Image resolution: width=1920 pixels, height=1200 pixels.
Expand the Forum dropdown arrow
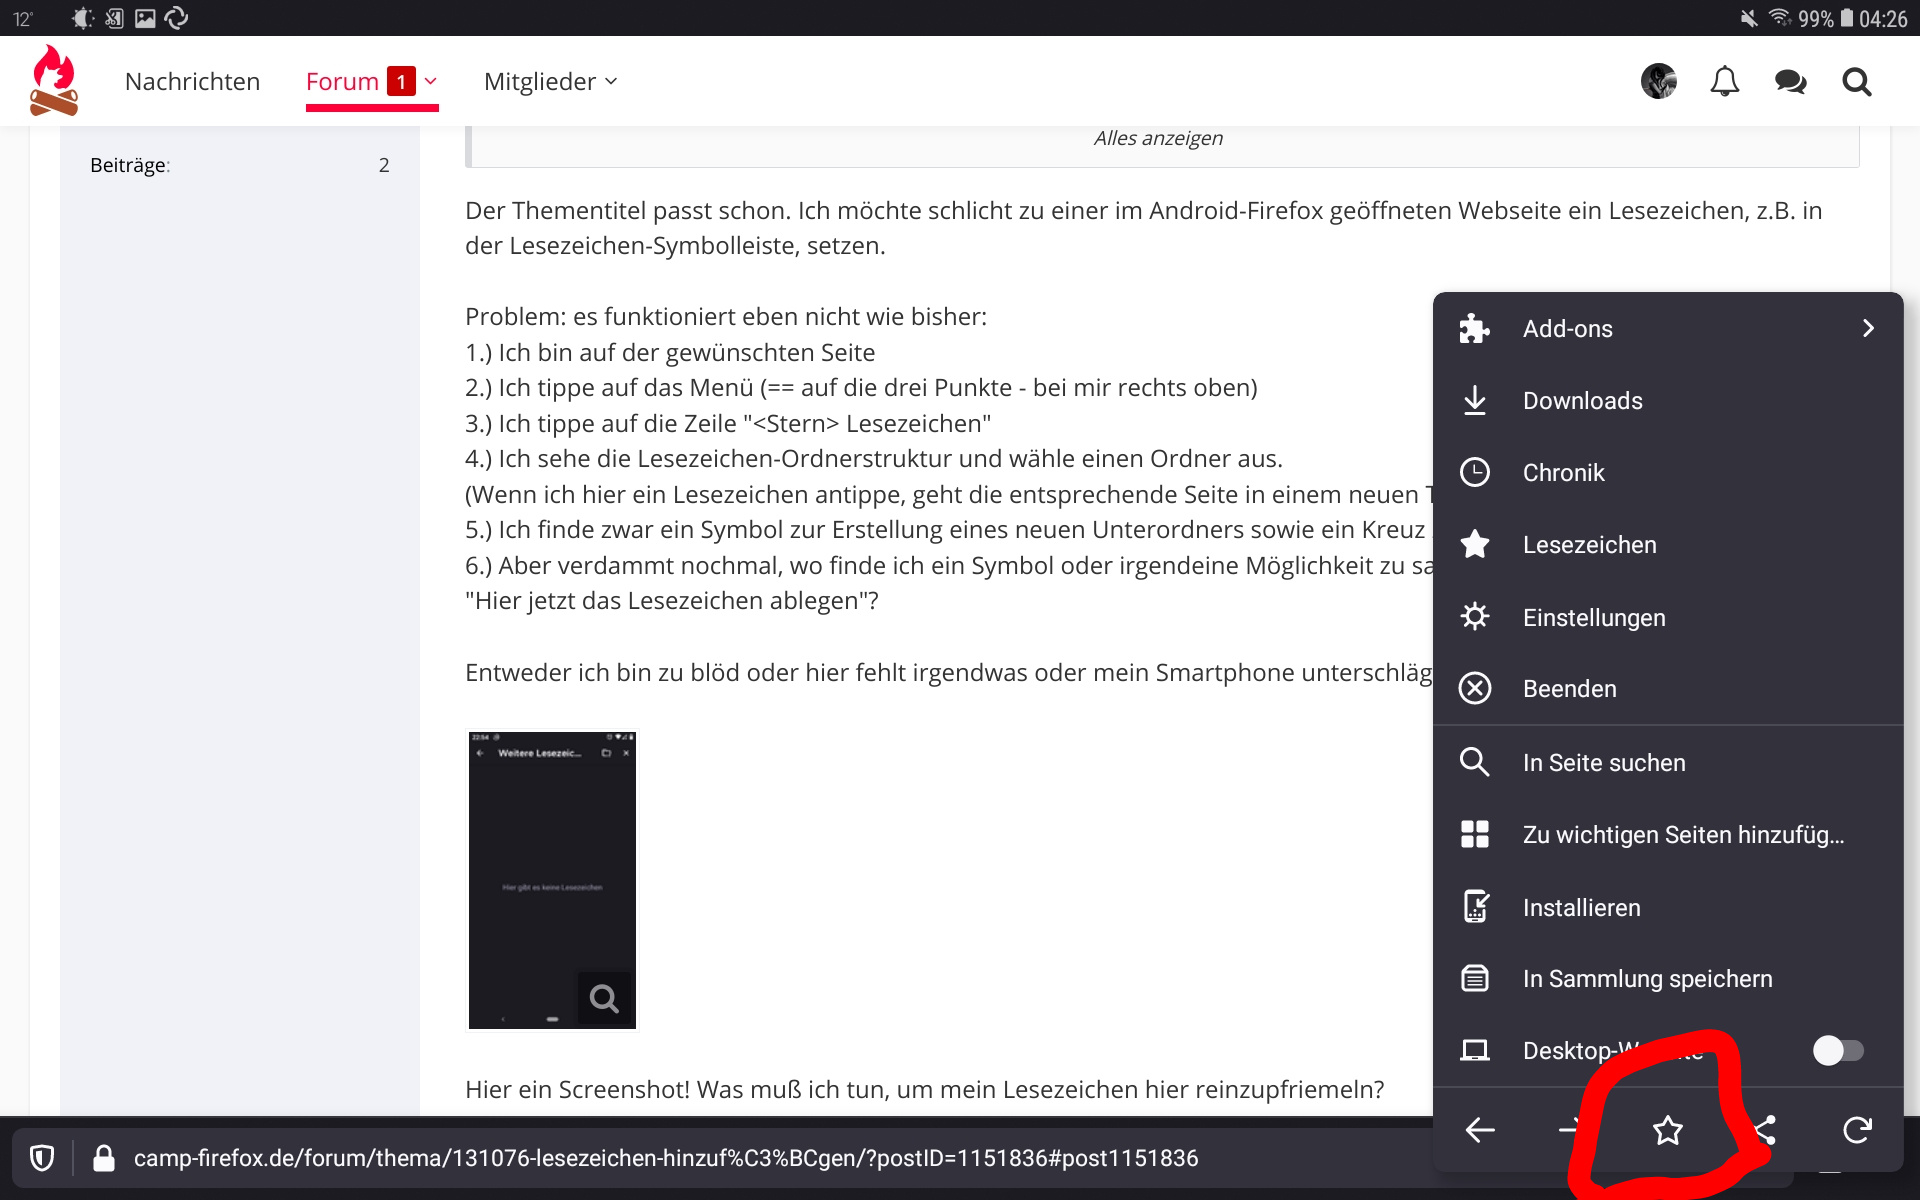click(x=431, y=82)
